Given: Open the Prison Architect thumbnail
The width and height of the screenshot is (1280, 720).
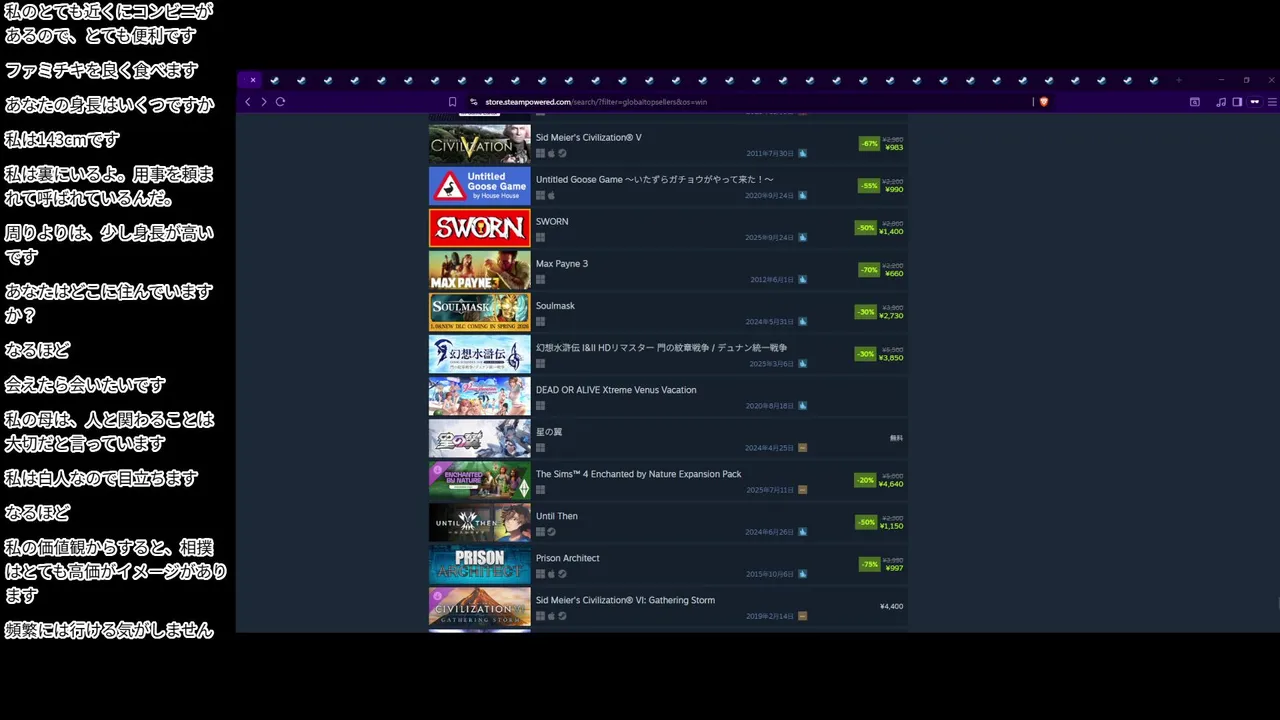Looking at the screenshot, I should pos(480,564).
